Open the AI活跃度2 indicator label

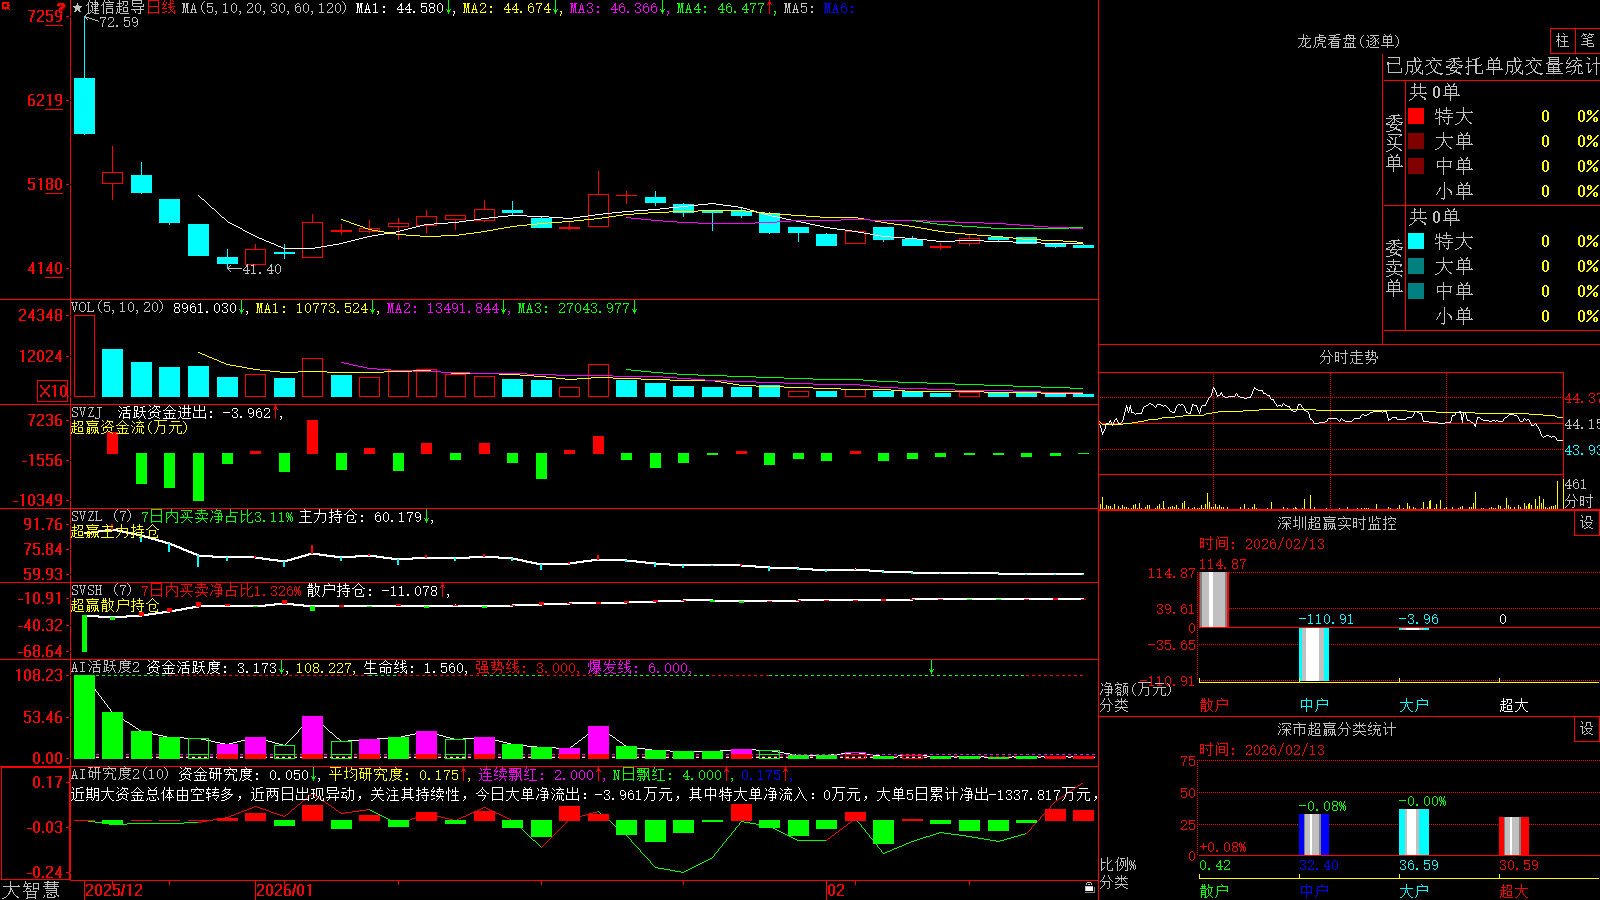coord(105,668)
